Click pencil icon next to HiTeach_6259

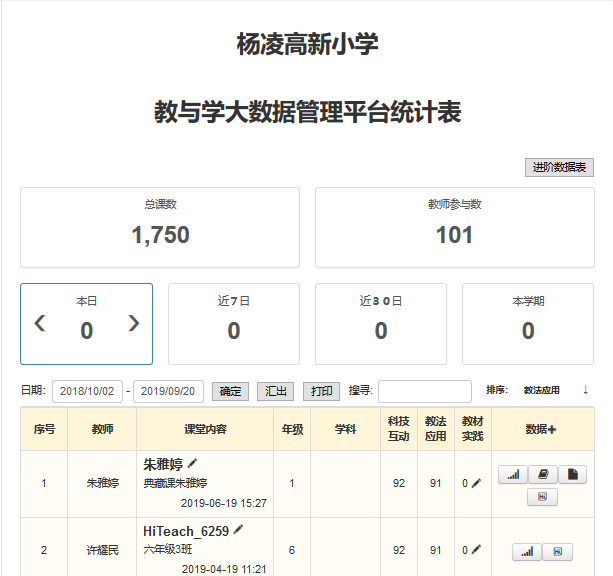[238, 530]
